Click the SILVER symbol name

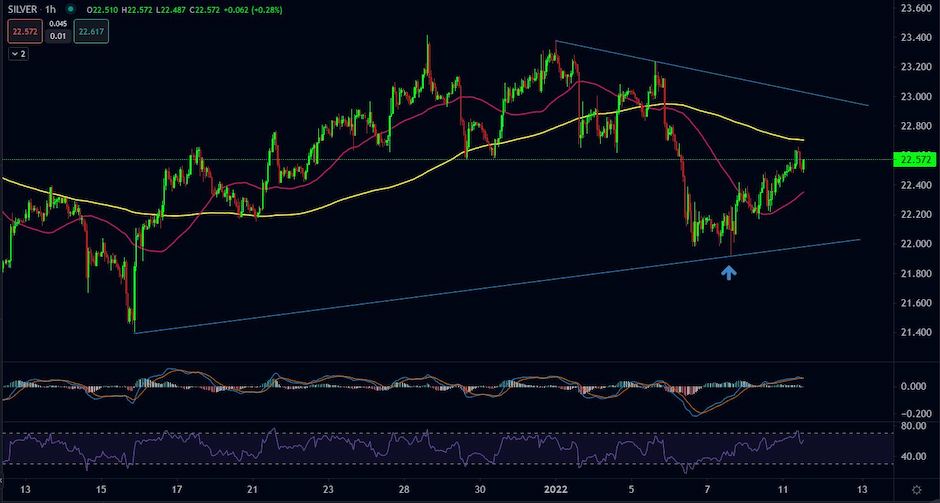[x=24, y=10]
